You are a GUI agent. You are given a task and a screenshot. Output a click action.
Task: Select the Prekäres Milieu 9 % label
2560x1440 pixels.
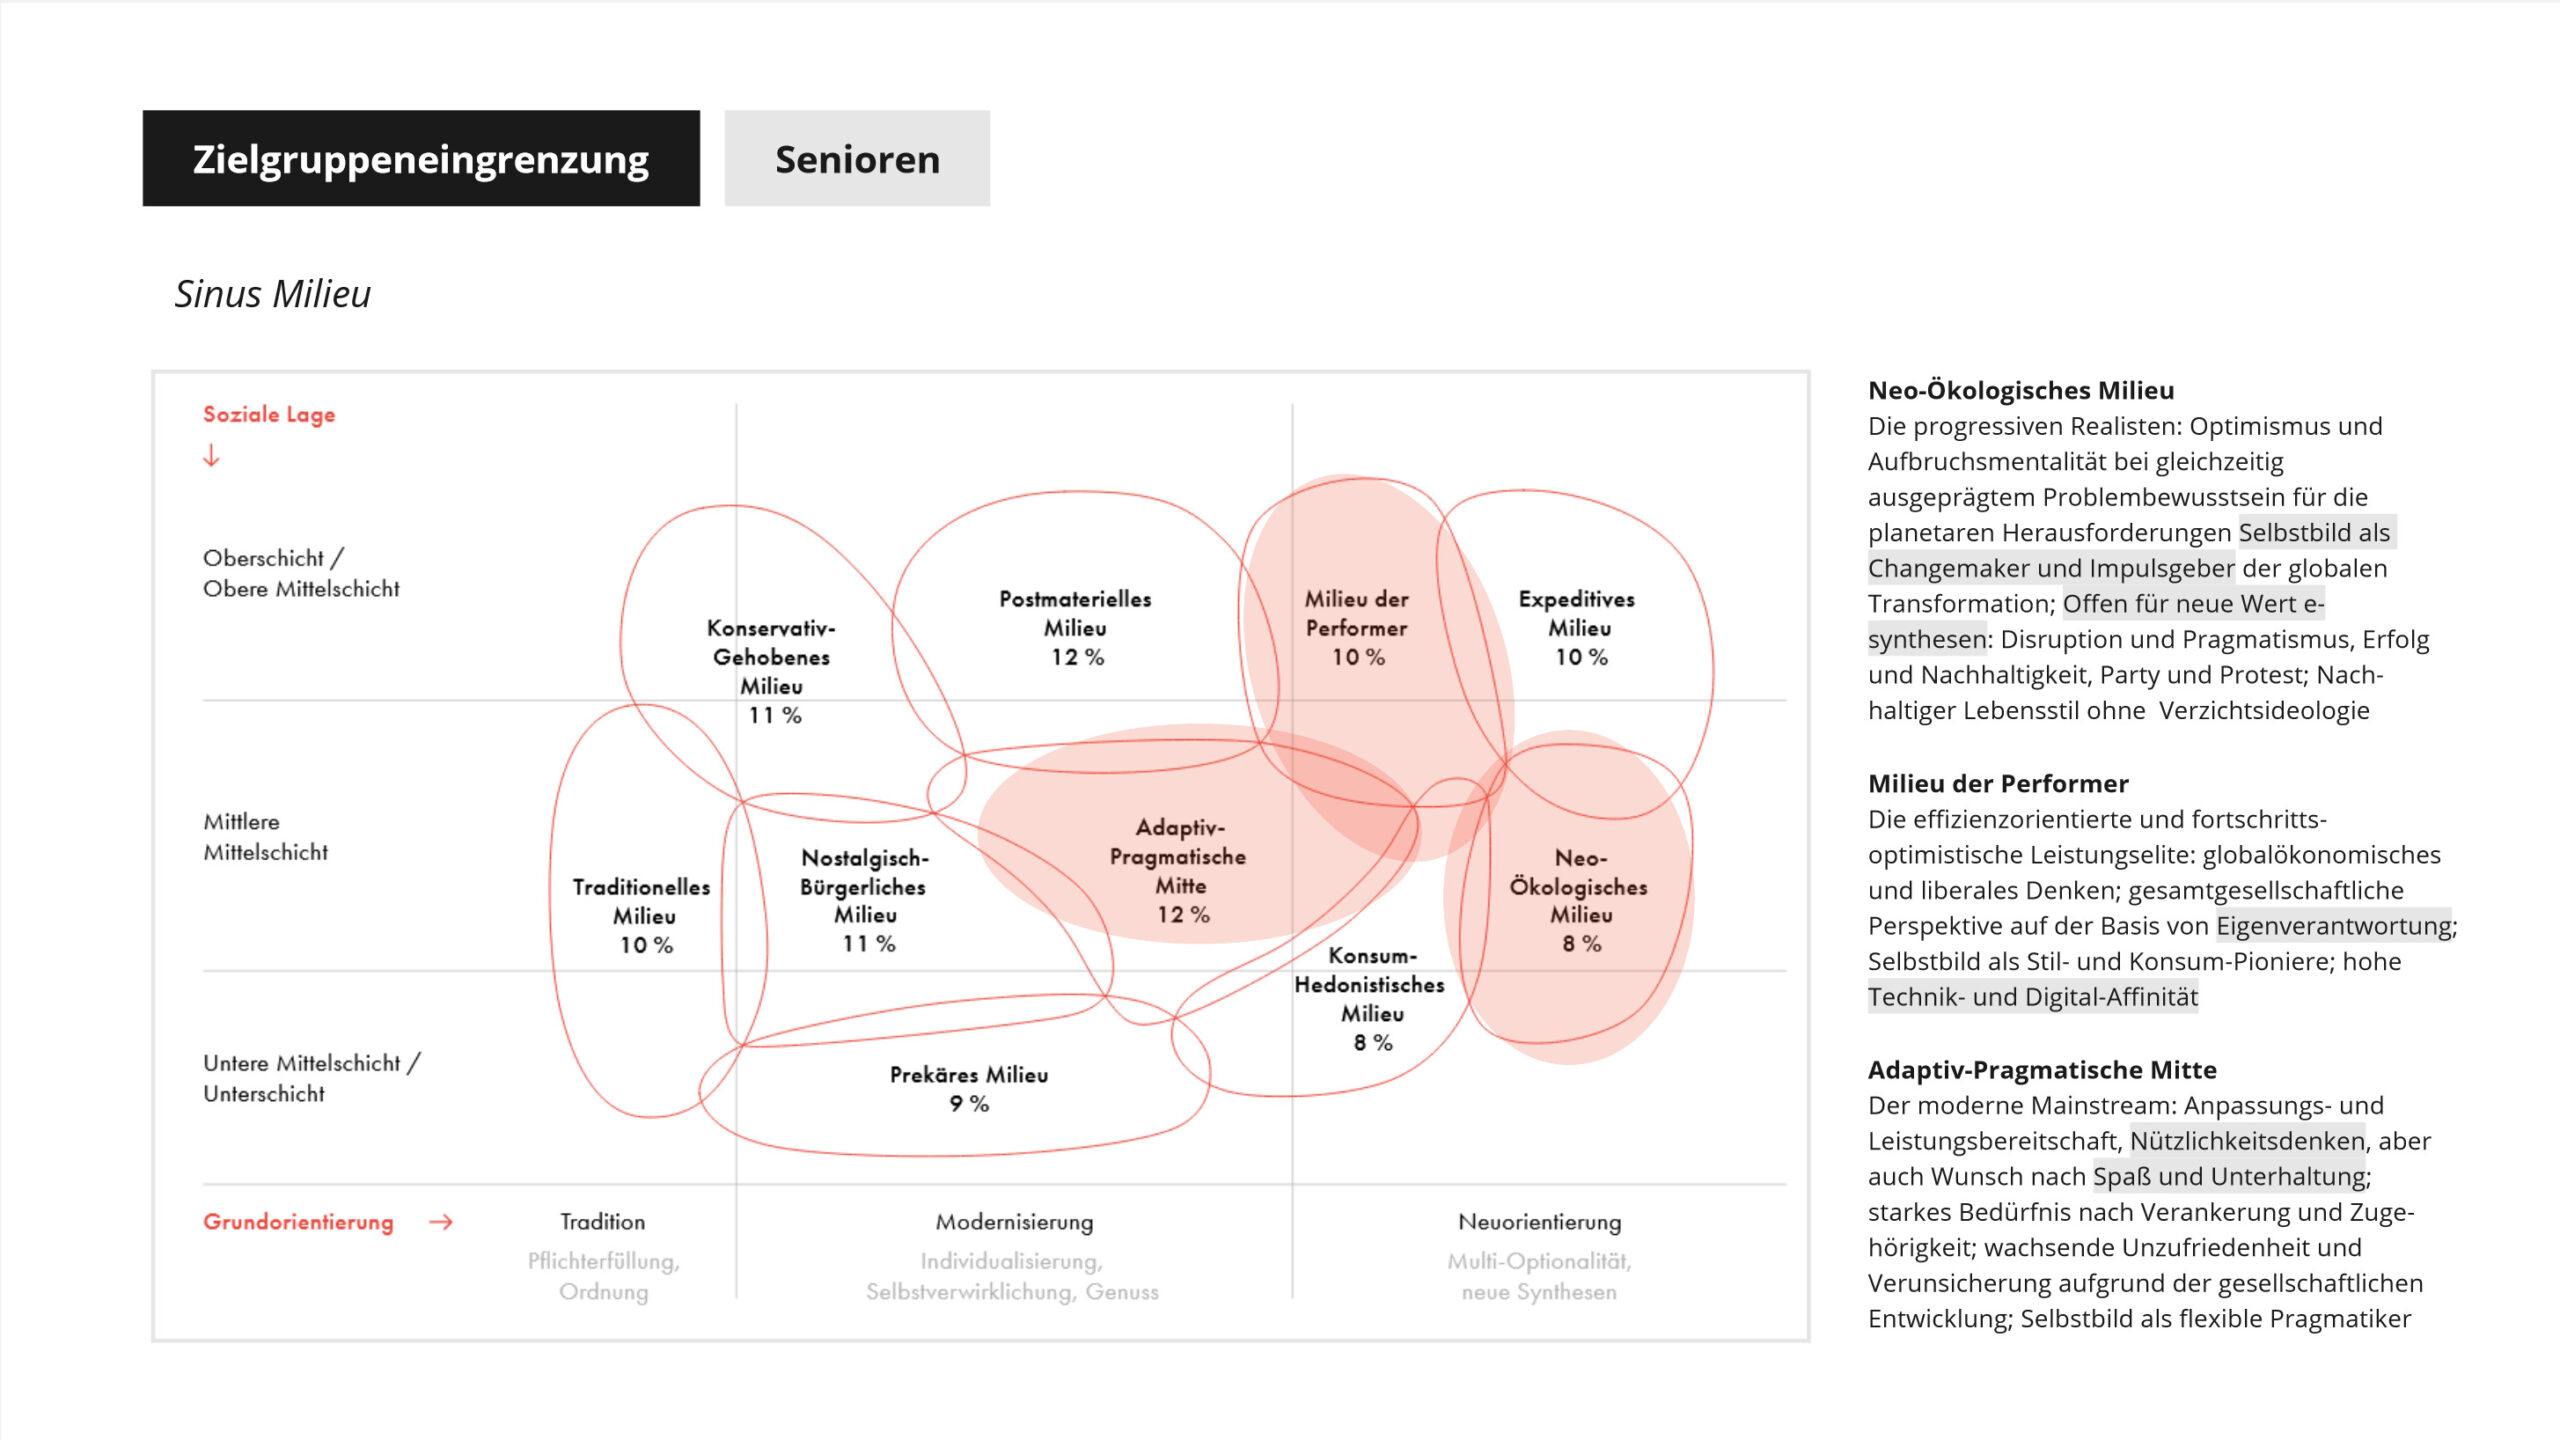tap(969, 1089)
